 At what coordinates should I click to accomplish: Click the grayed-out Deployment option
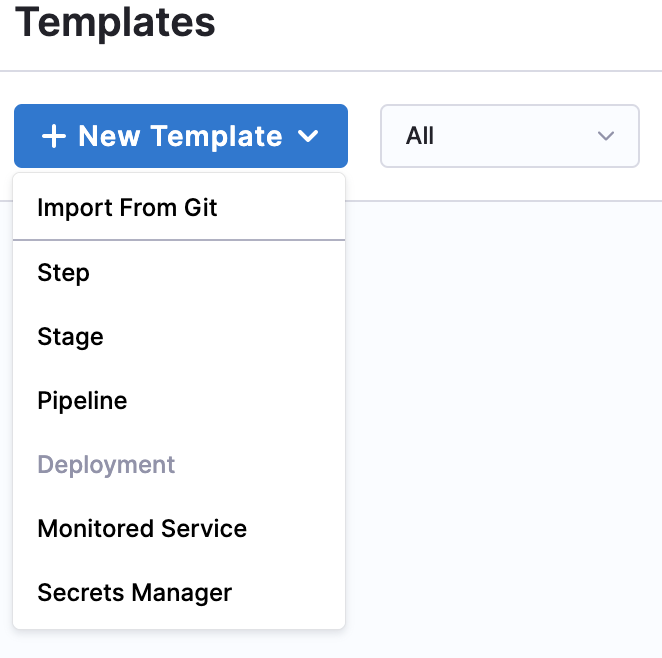pyautogui.click(x=106, y=465)
